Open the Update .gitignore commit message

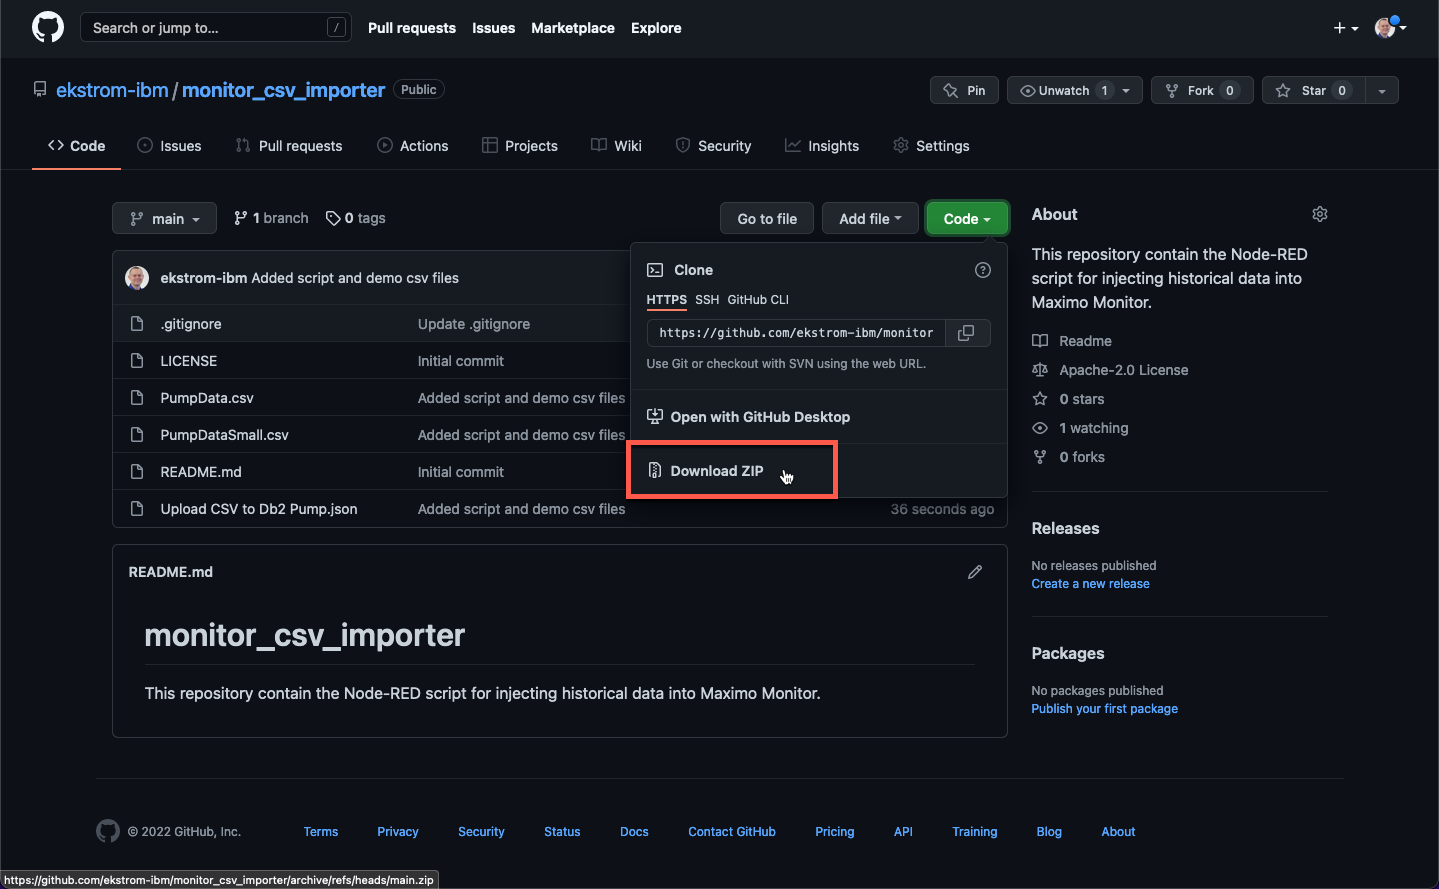[x=474, y=324]
